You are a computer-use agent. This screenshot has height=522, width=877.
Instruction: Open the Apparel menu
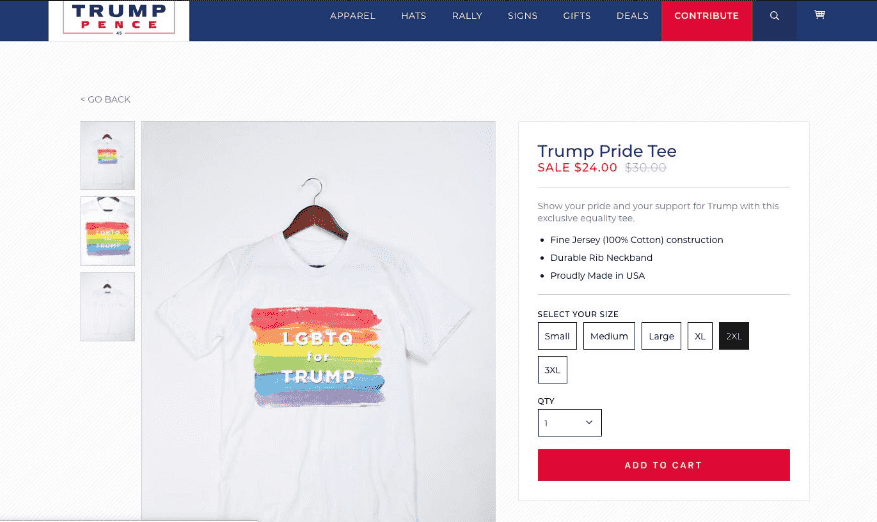point(352,16)
